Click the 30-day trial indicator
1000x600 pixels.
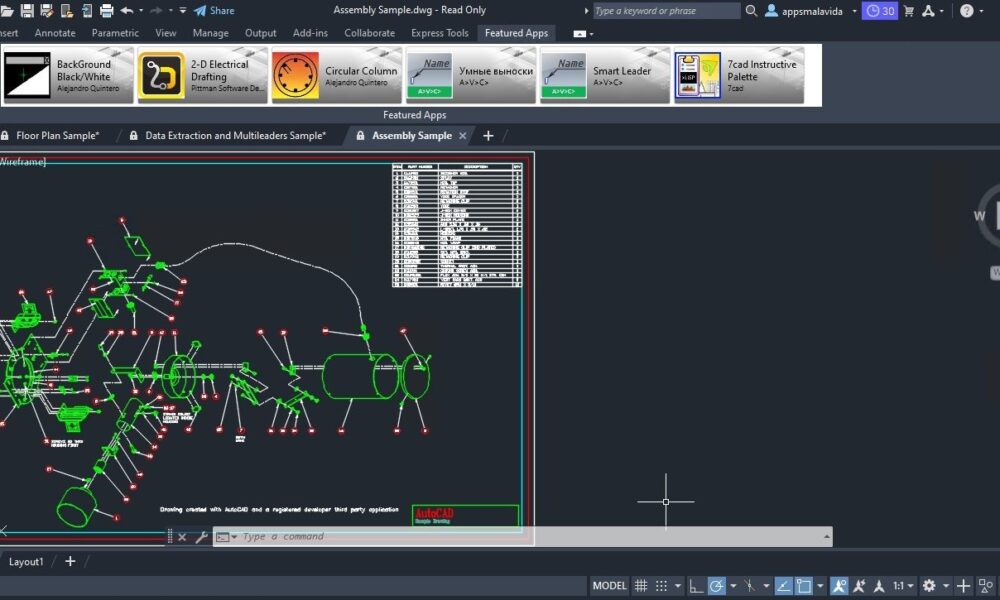[879, 11]
